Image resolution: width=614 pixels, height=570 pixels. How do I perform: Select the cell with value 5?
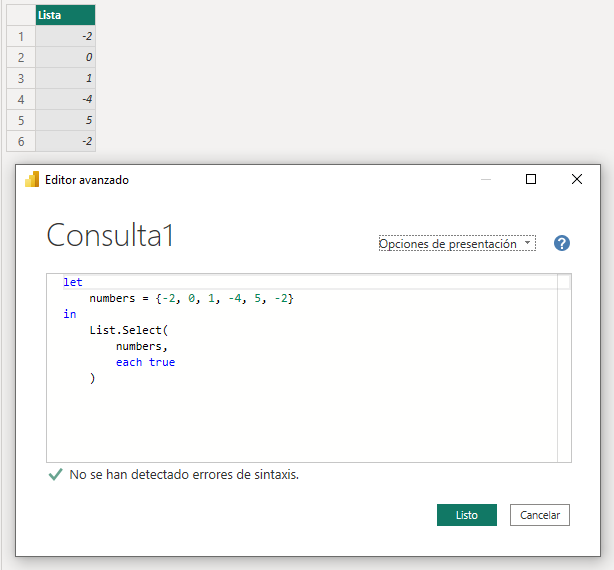[x=65, y=120]
